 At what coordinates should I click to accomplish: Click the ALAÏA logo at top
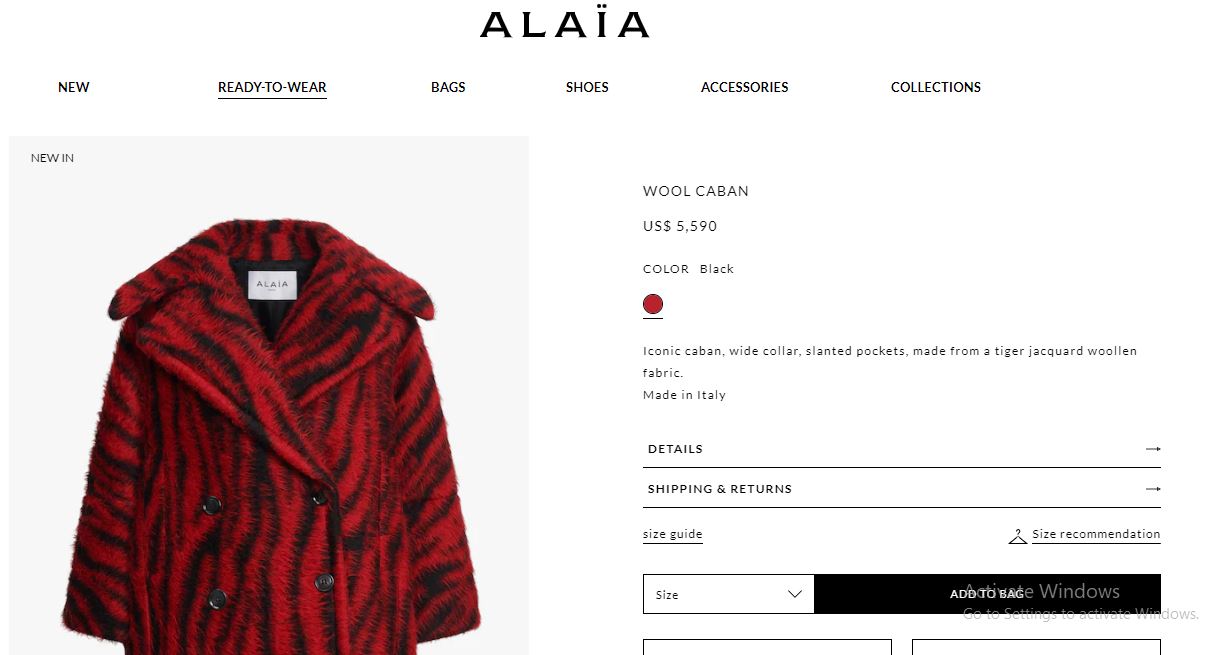565,23
